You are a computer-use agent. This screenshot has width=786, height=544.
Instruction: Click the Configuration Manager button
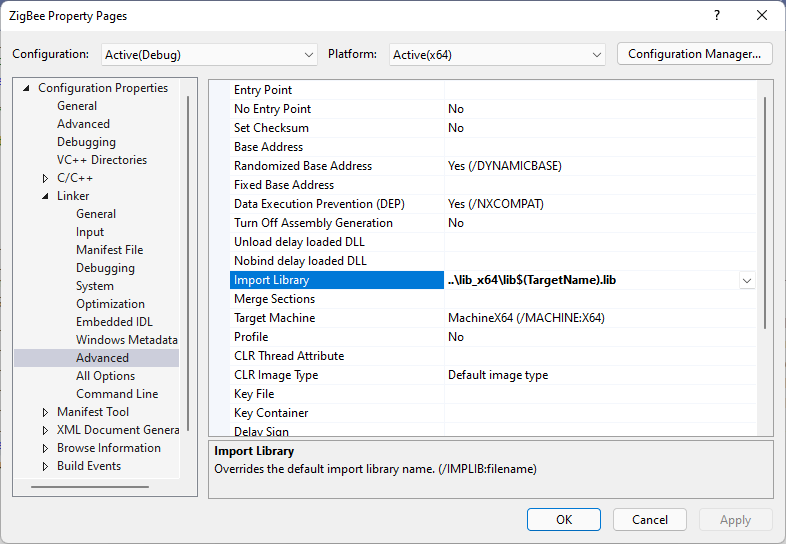click(694, 54)
